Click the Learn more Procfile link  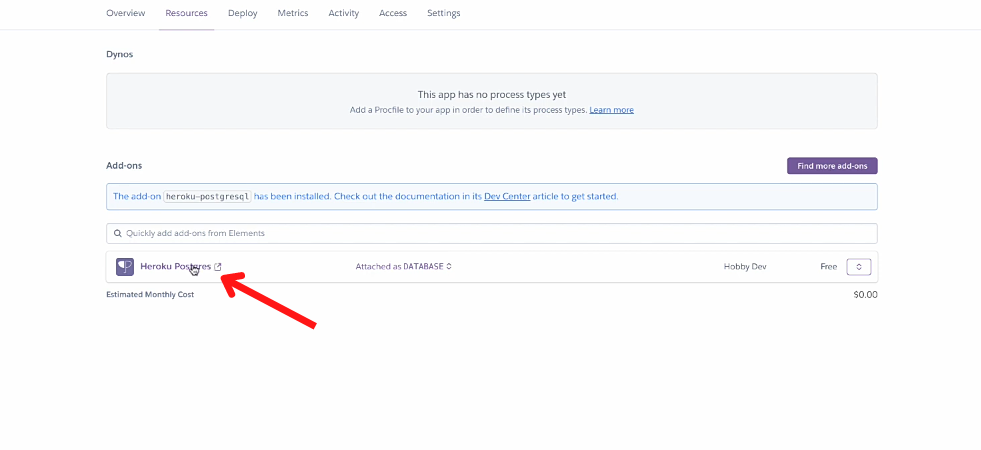pos(611,110)
